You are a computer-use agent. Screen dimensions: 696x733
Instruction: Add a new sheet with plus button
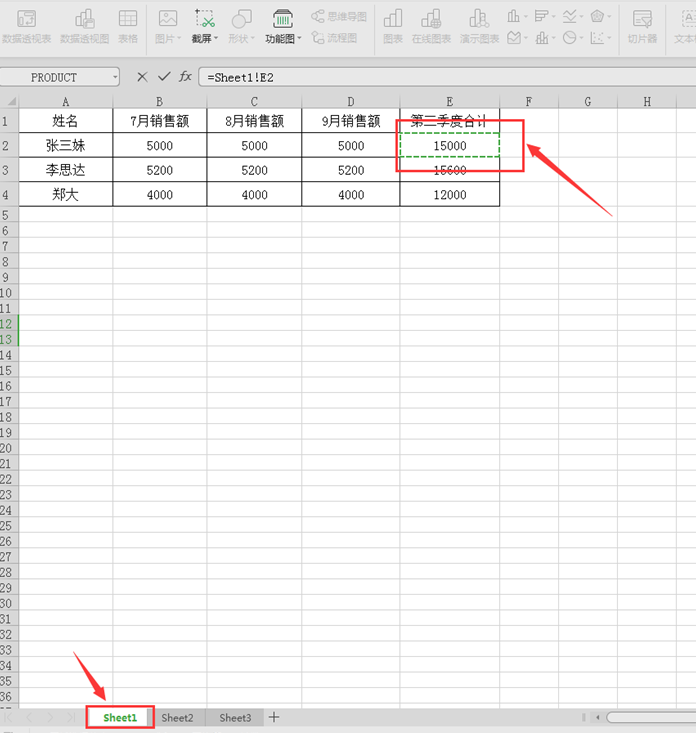274,717
